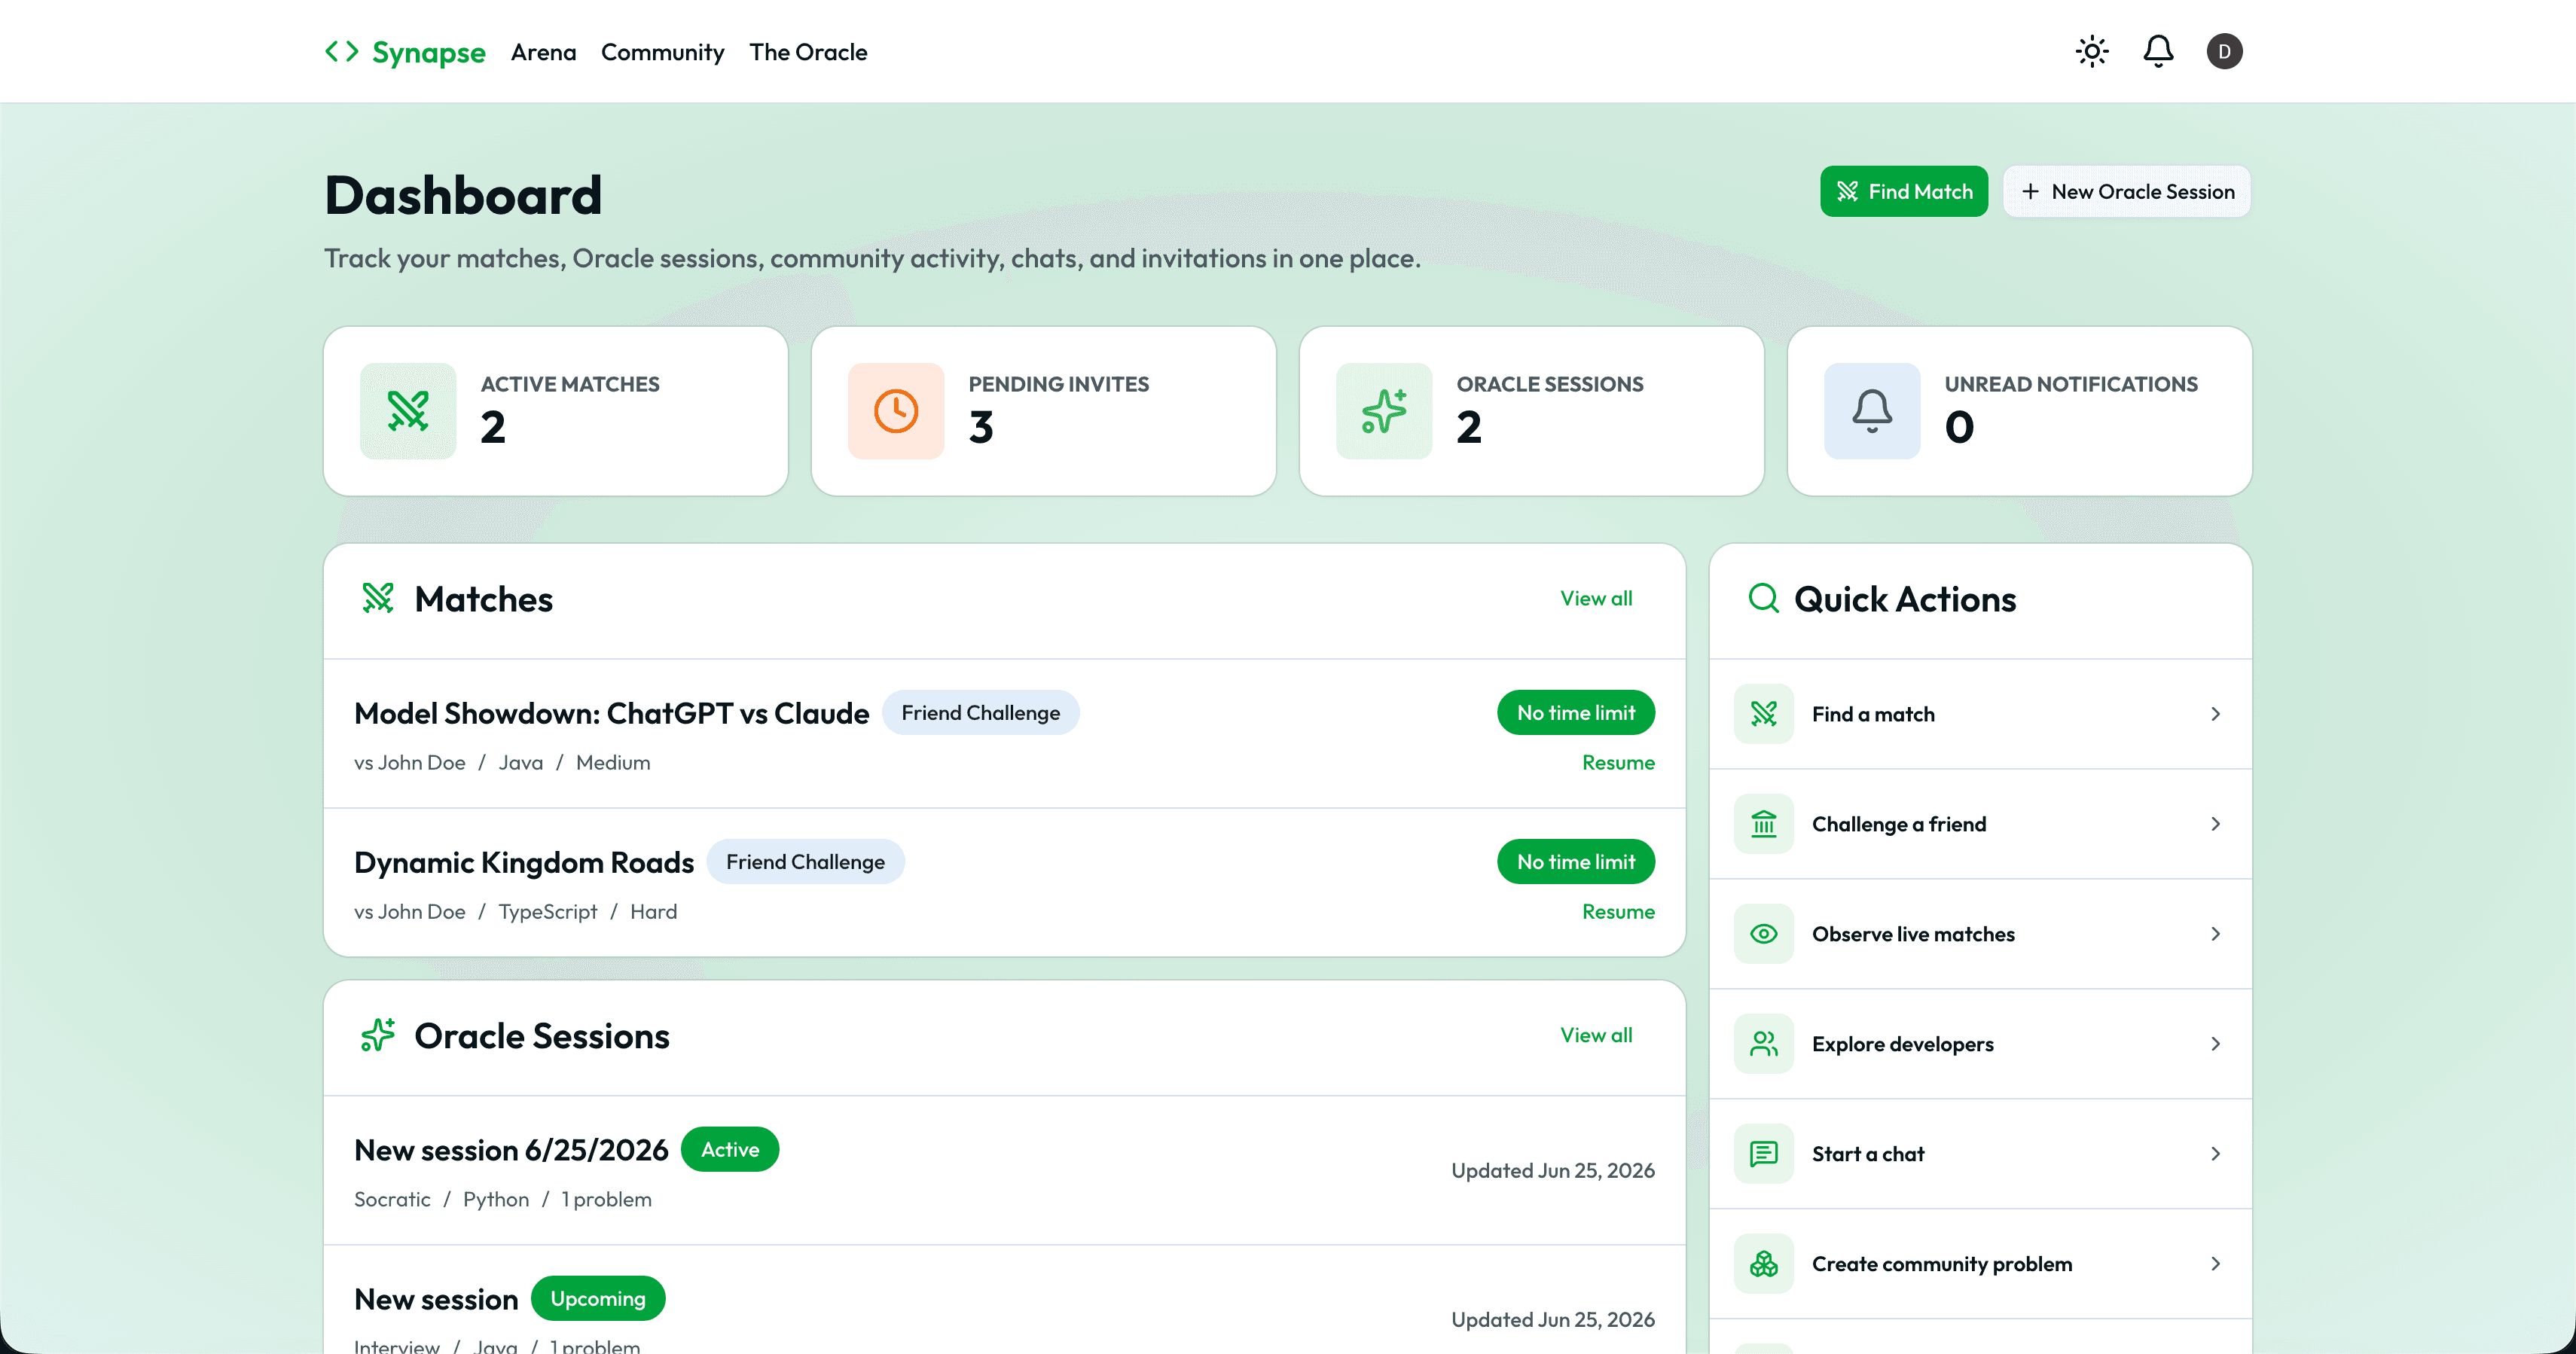Open the user avatar D menu
This screenshot has width=2576, height=1354.
tap(2224, 51)
